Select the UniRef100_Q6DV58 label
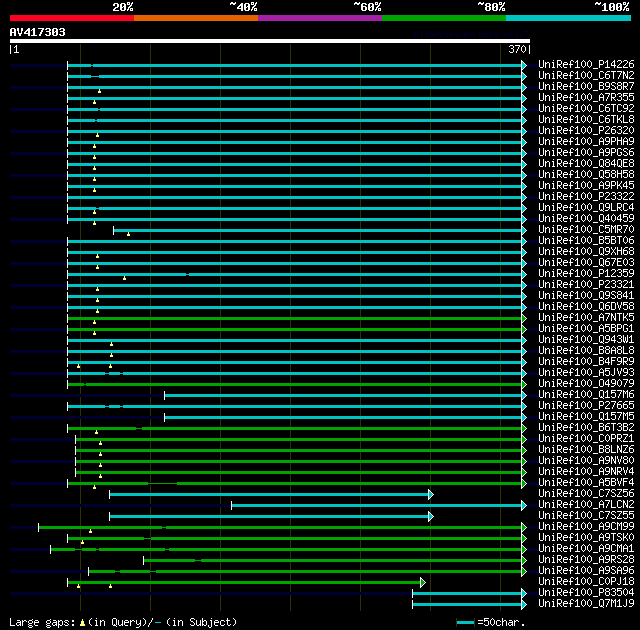The height and width of the screenshot is (630, 640). click(x=586, y=307)
